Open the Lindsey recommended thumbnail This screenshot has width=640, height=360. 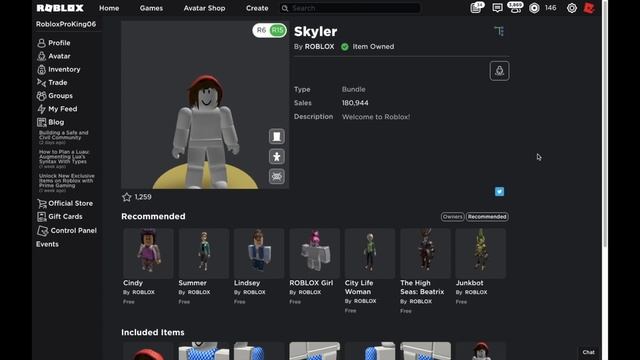point(259,253)
